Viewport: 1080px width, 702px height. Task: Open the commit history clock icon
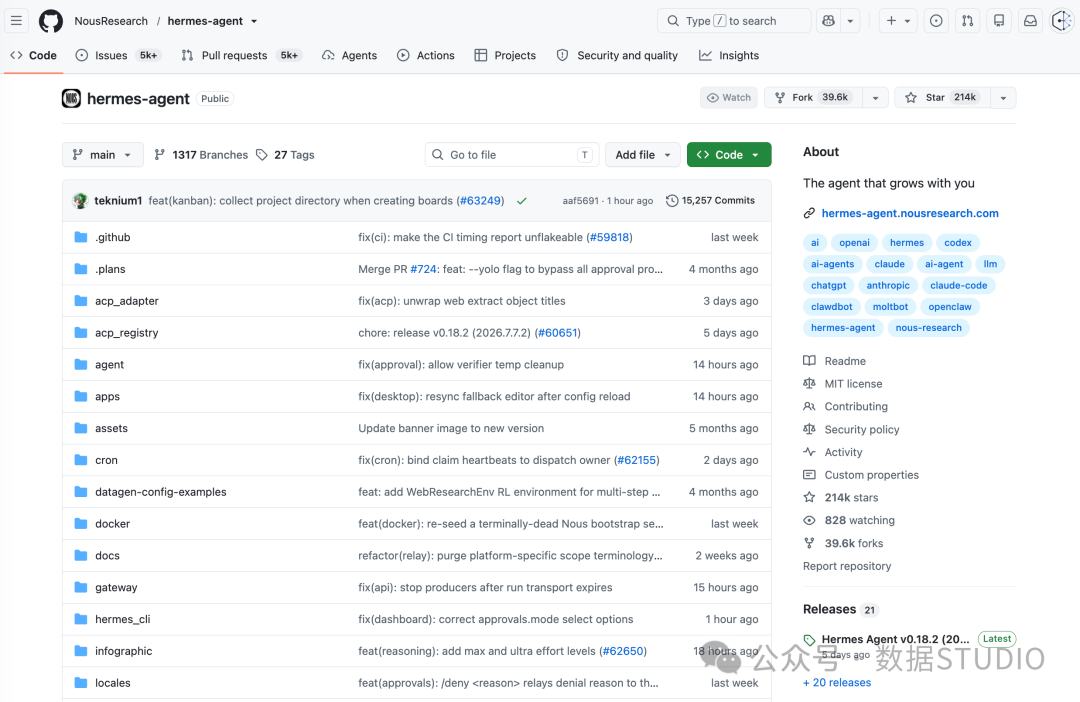[x=672, y=200]
